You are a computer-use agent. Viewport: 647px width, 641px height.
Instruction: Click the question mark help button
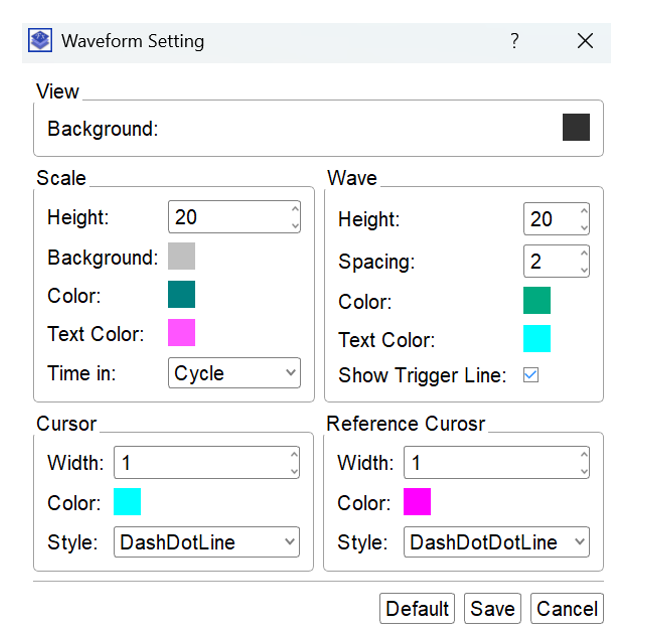(514, 41)
